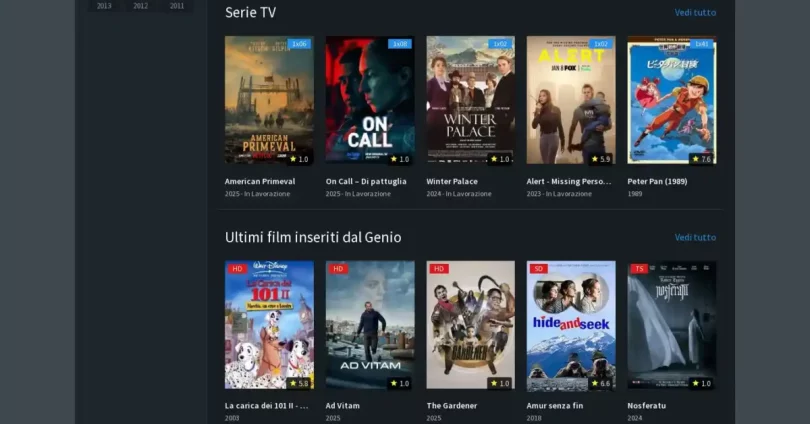Open the Peter Pan (1989) poster
Viewport: 810px width, 424px height.
pyautogui.click(x=672, y=100)
